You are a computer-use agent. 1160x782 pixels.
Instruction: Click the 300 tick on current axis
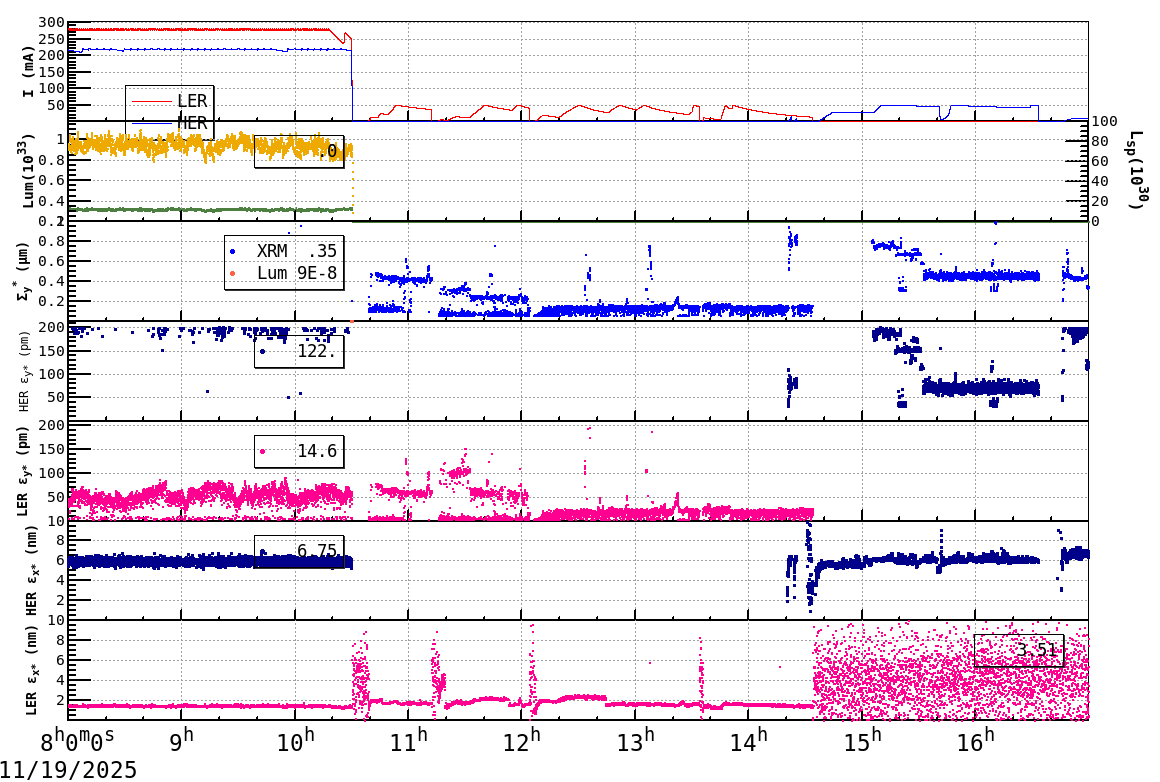(x=52, y=23)
